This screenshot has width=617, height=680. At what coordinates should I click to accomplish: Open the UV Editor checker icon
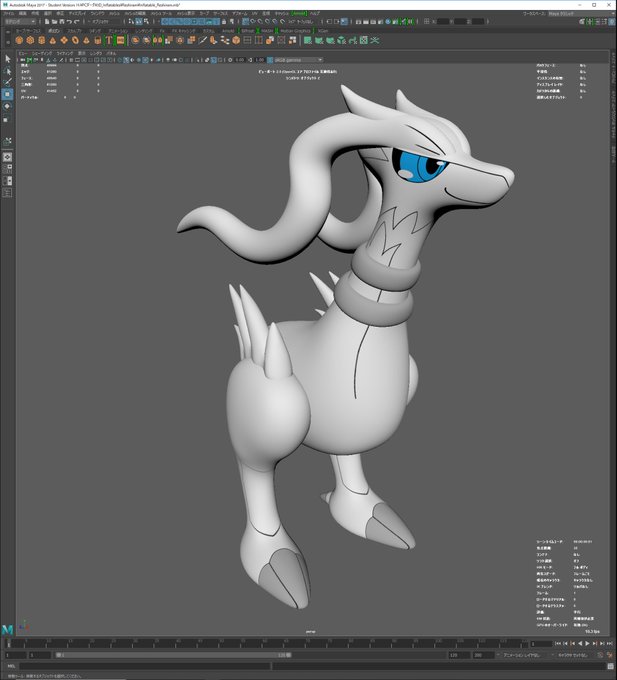[x=363, y=40]
